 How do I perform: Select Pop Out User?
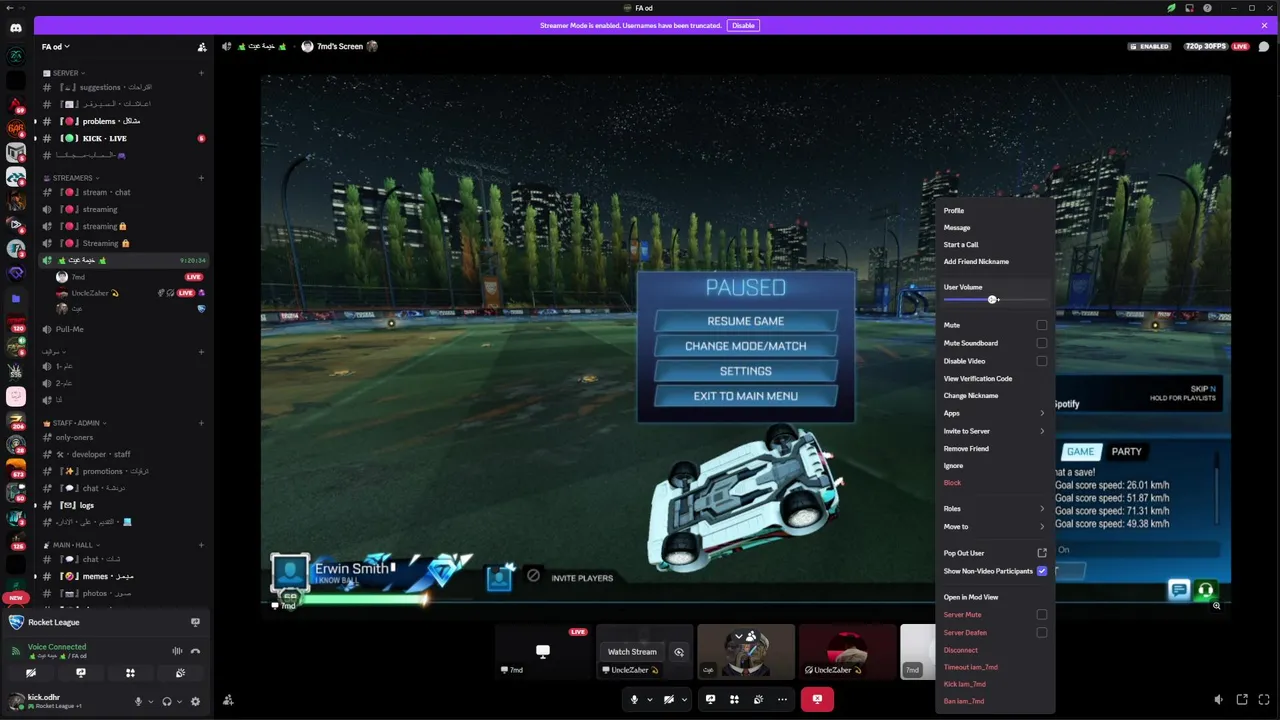tap(994, 553)
